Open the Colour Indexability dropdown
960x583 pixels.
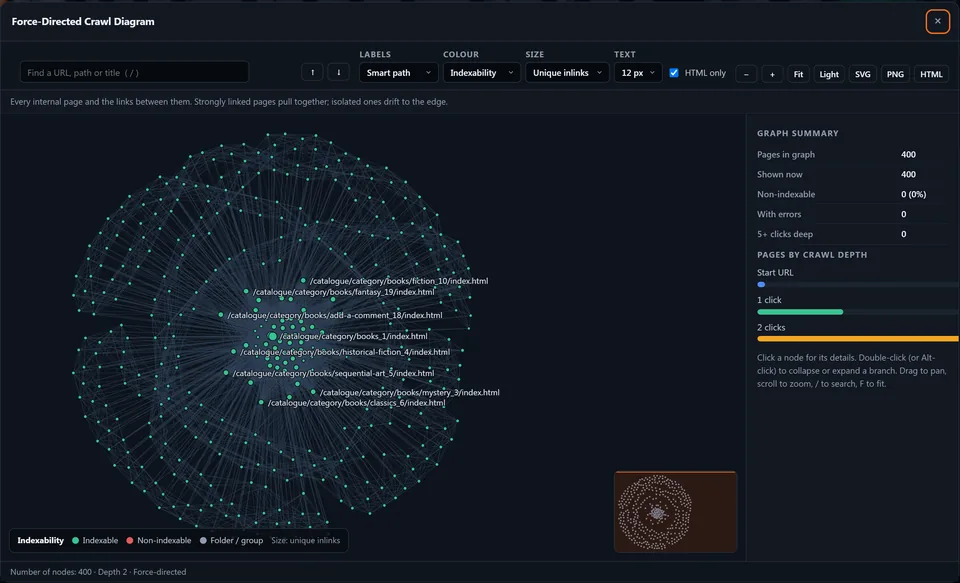click(481, 73)
